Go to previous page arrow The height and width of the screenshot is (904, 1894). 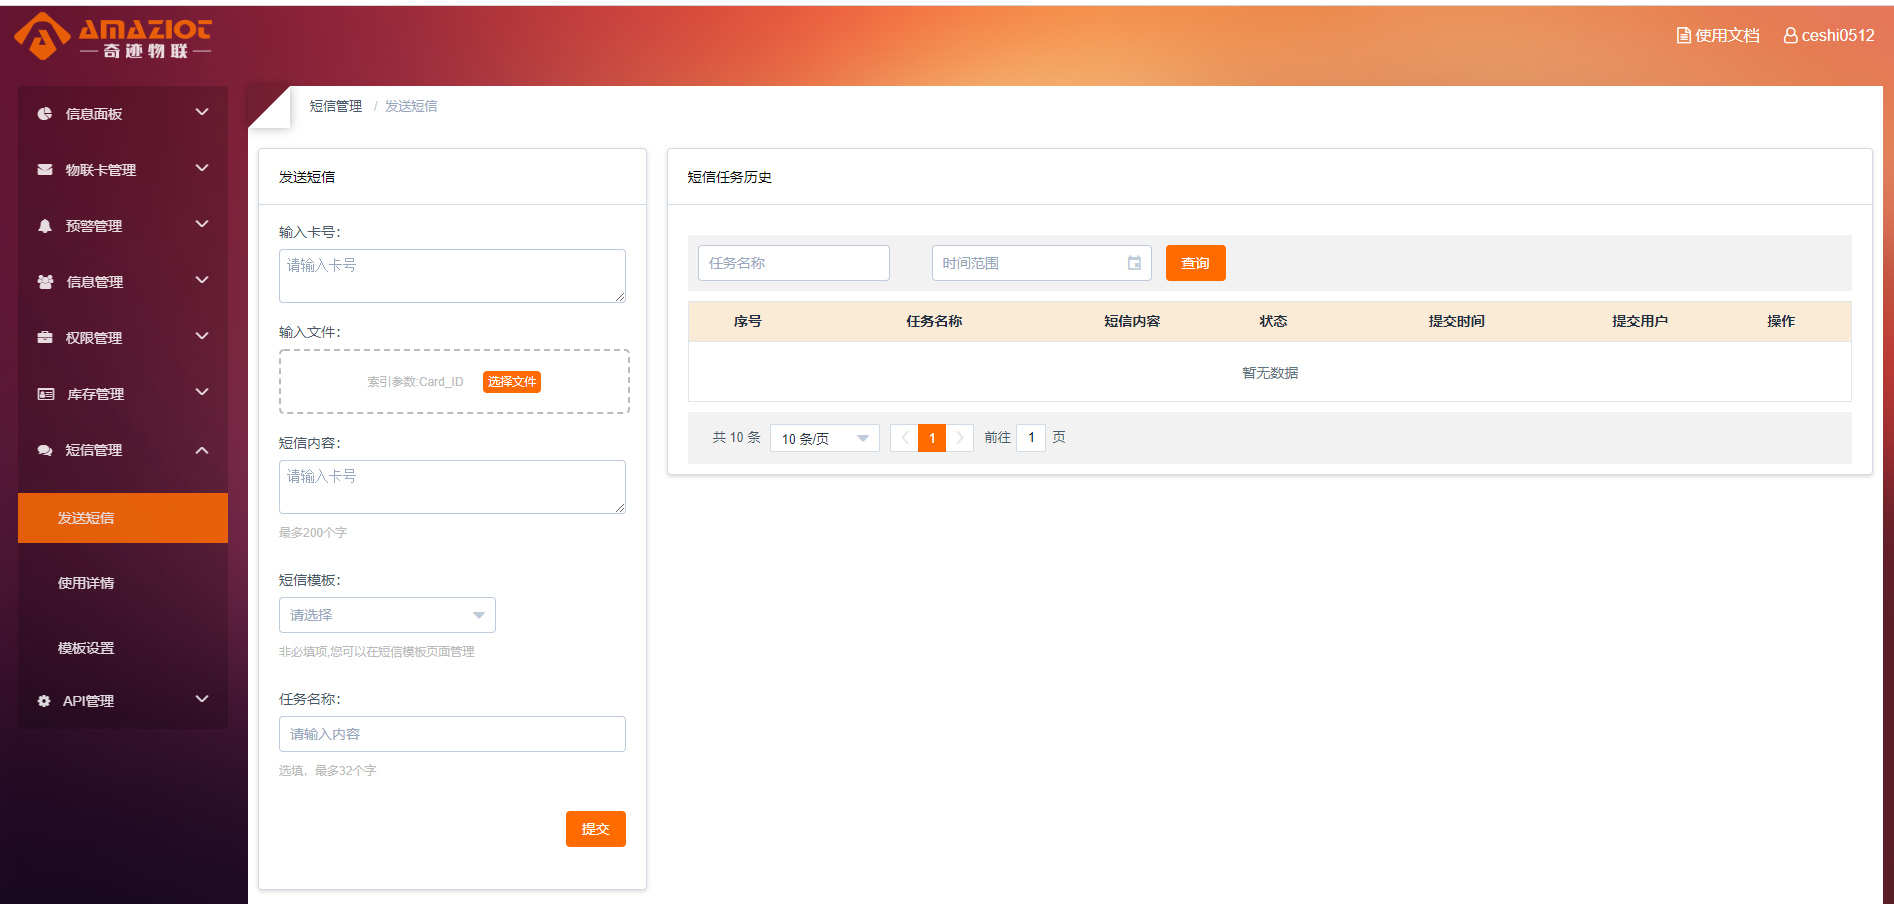coord(904,438)
